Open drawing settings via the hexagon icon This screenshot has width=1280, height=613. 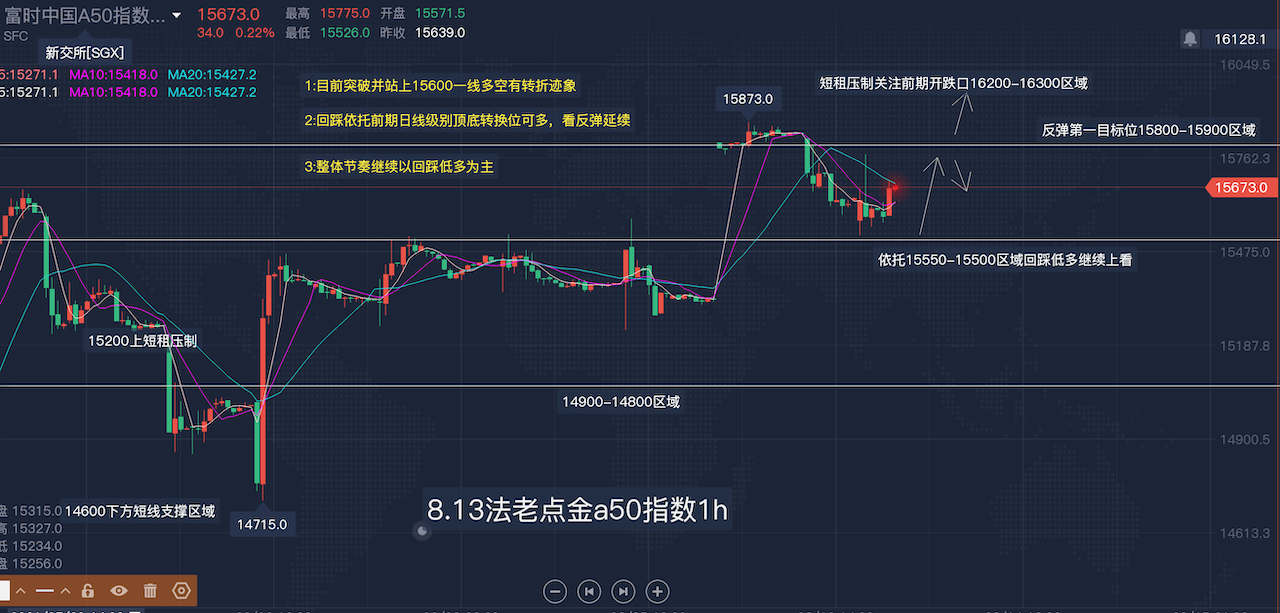(182, 590)
